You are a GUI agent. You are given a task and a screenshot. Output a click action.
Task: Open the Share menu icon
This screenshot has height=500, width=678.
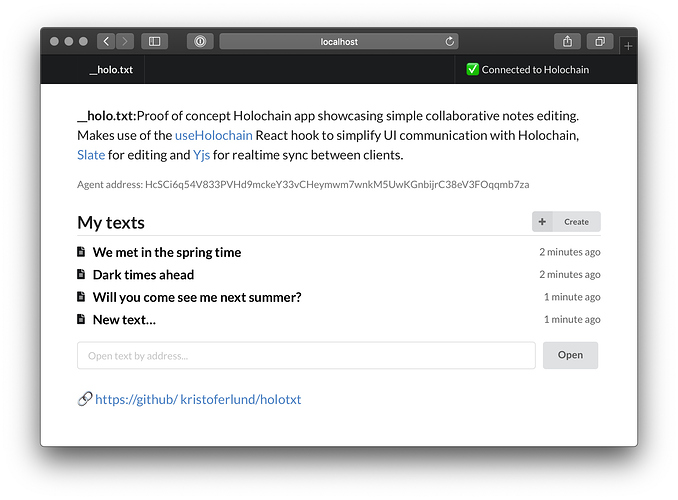click(x=567, y=42)
